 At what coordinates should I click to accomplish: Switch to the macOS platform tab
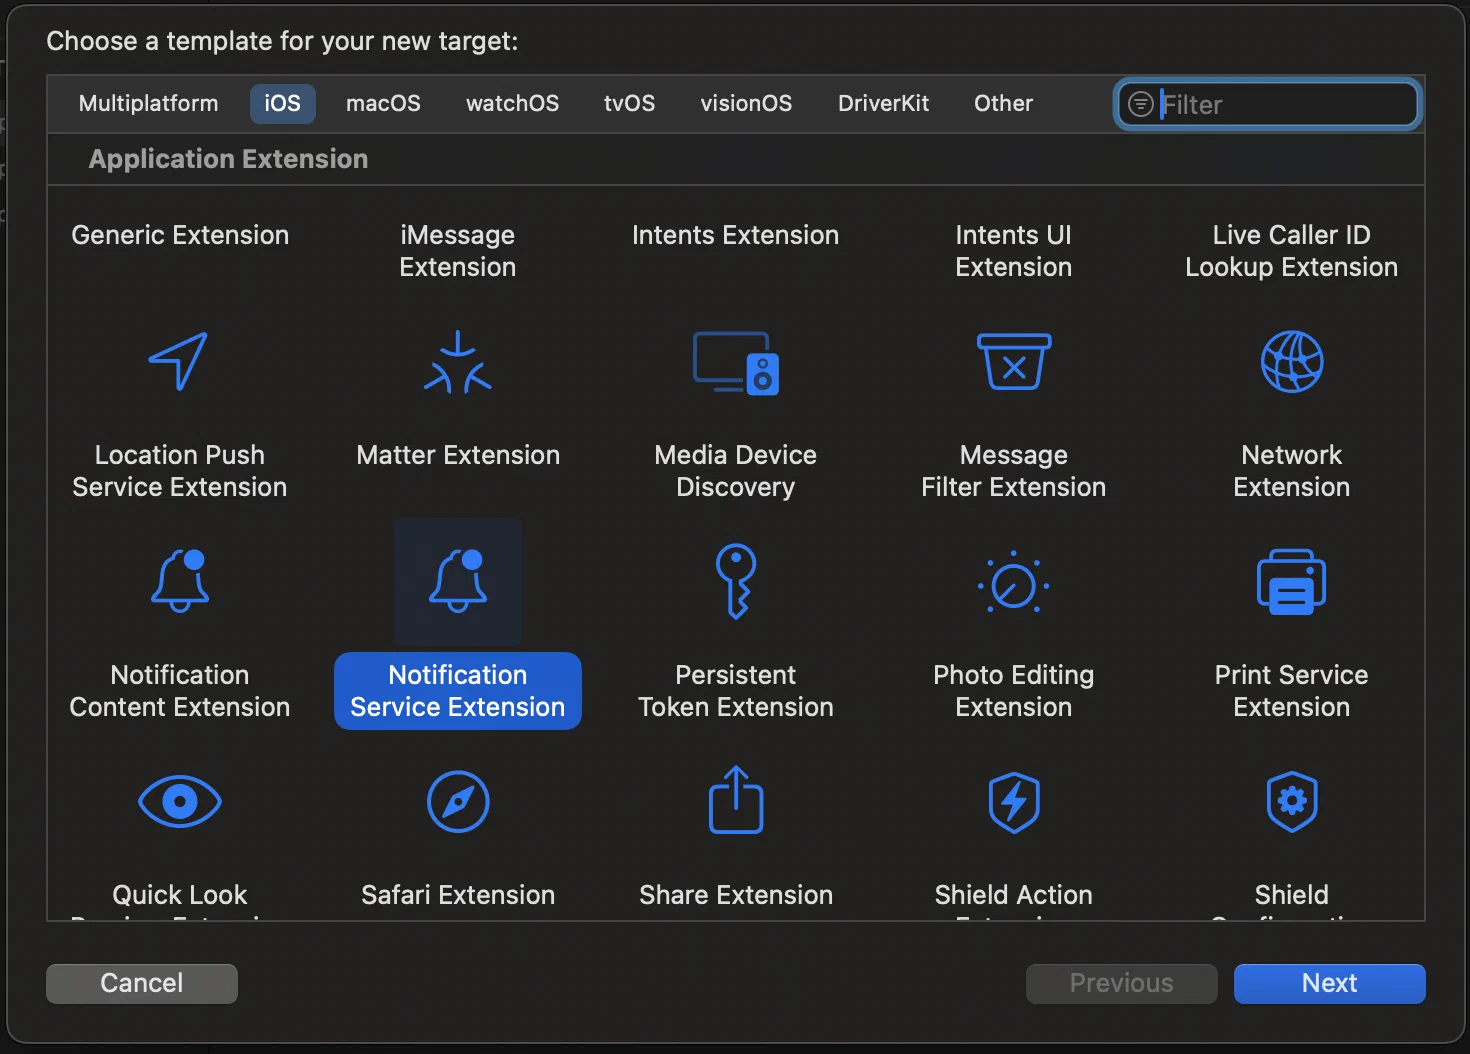[383, 104]
